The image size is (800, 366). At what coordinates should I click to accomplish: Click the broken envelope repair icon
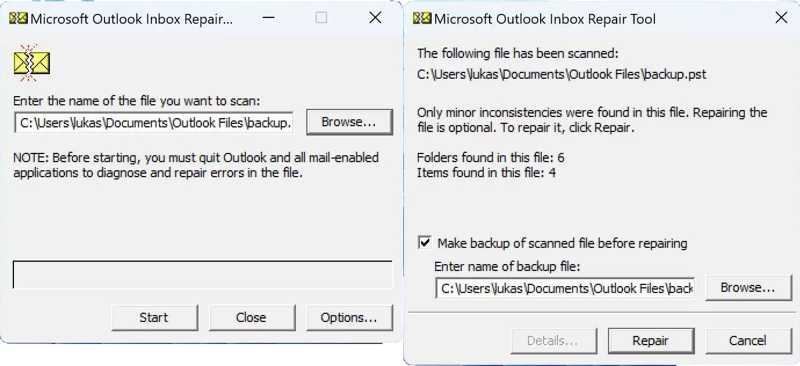tap(32, 63)
